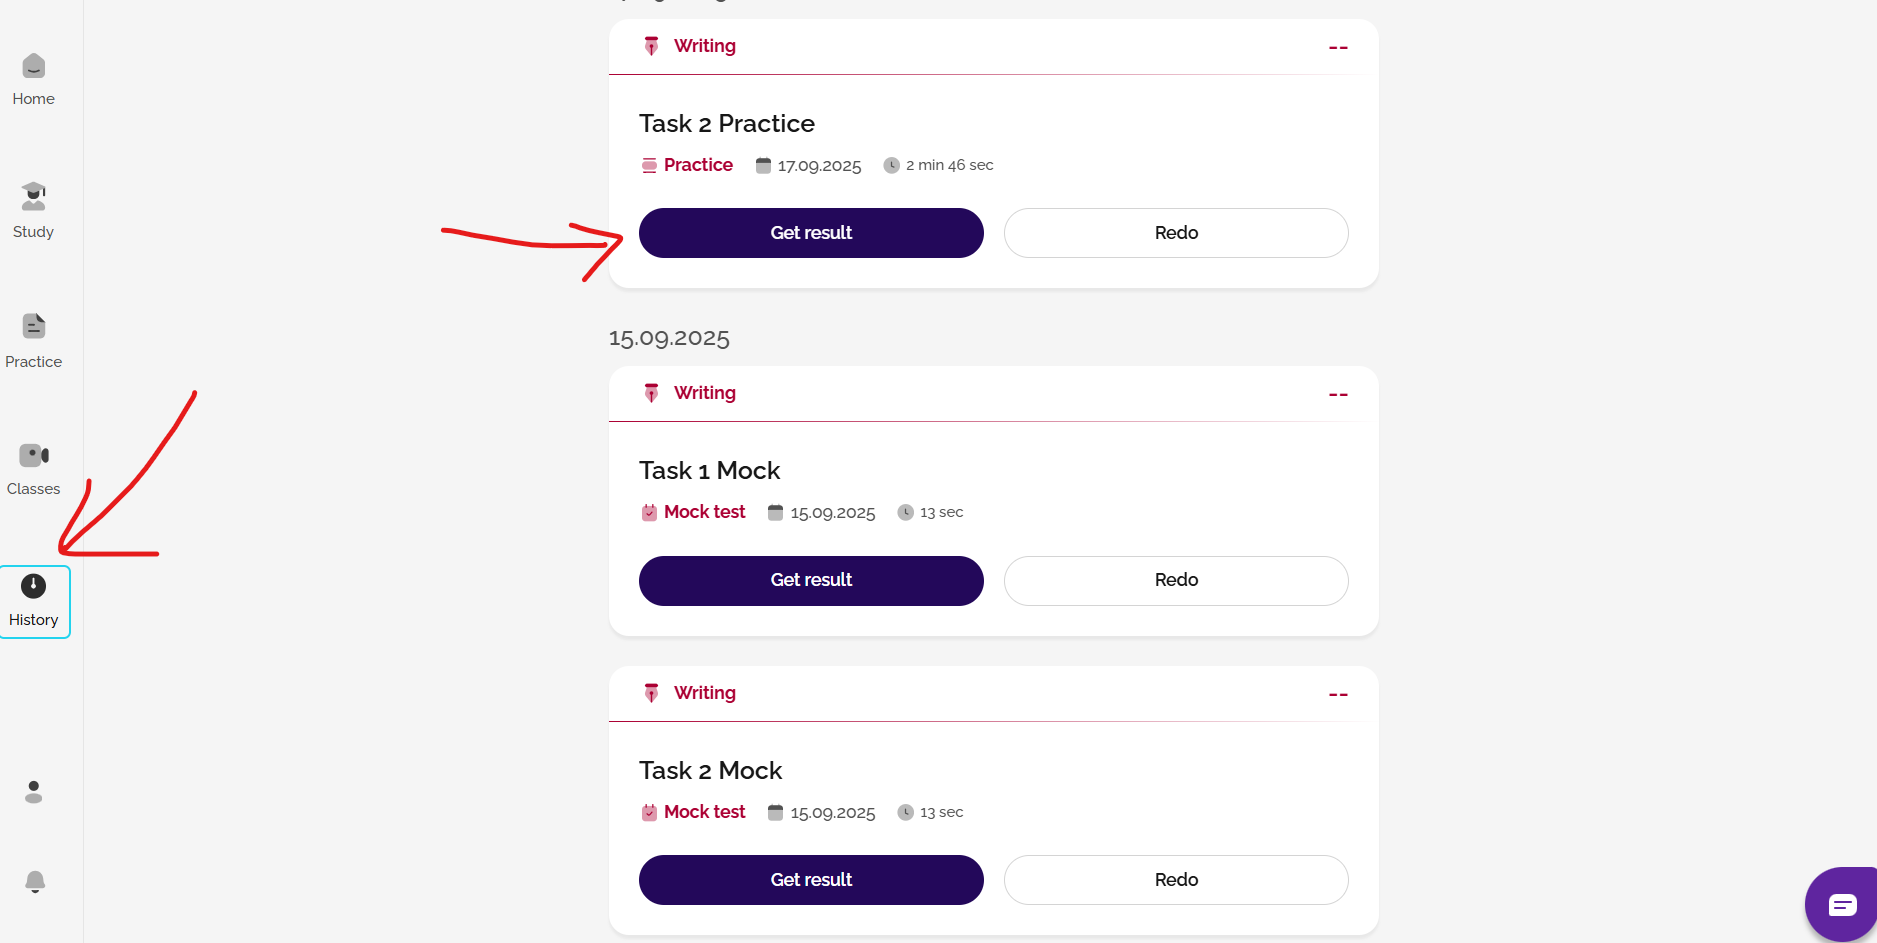Get result for Task 2 Mock
Image resolution: width=1877 pixels, height=943 pixels.
[x=811, y=880]
